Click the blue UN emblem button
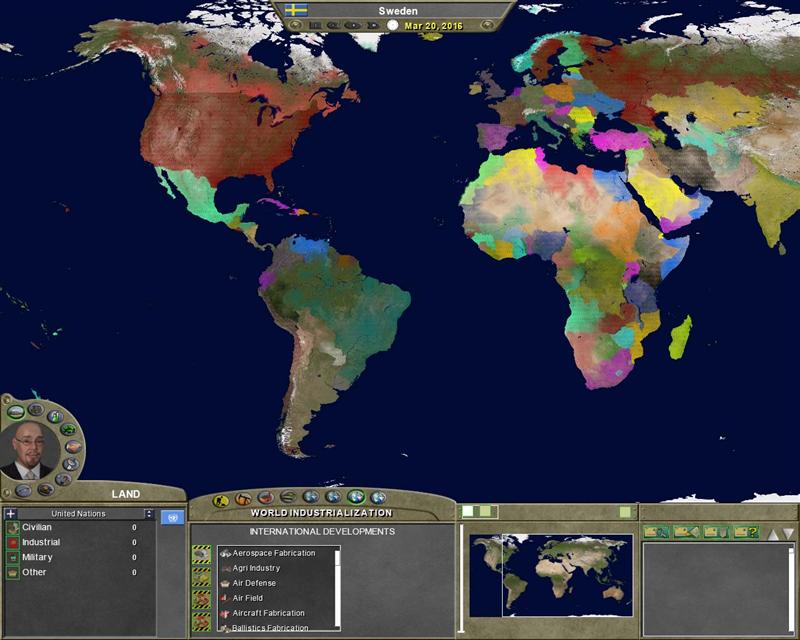Image resolution: width=800 pixels, height=640 pixels. click(172, 517)
